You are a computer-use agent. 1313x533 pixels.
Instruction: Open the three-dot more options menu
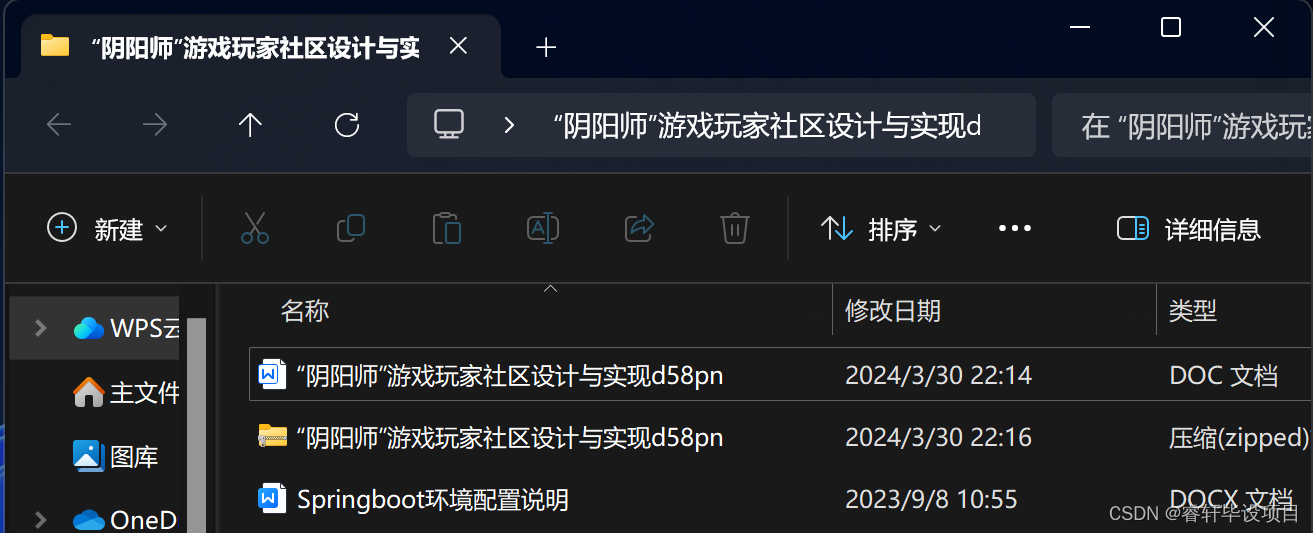[1014, 229]
